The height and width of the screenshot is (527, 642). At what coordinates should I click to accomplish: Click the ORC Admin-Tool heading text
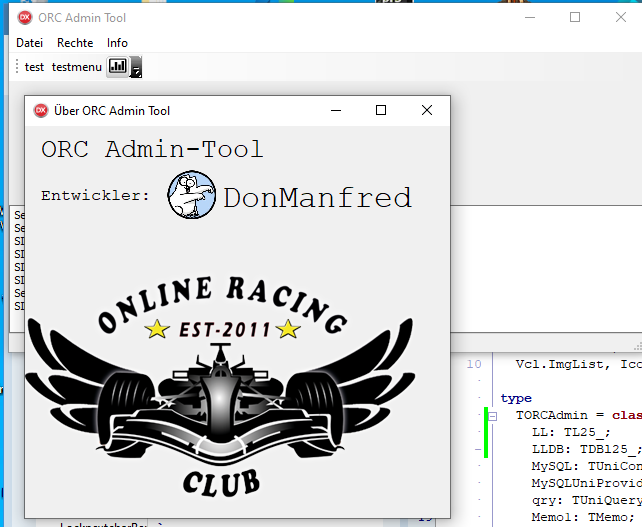pyautogui.click(x=152, y=150)
